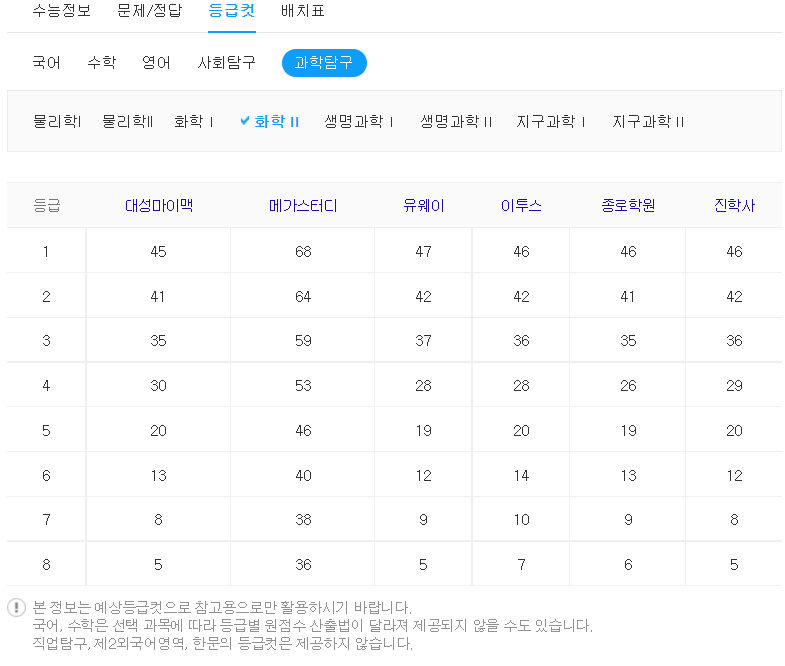Click 대성마이맥 grade 1 value 45
785x666 pixels.
pos(158,251)
